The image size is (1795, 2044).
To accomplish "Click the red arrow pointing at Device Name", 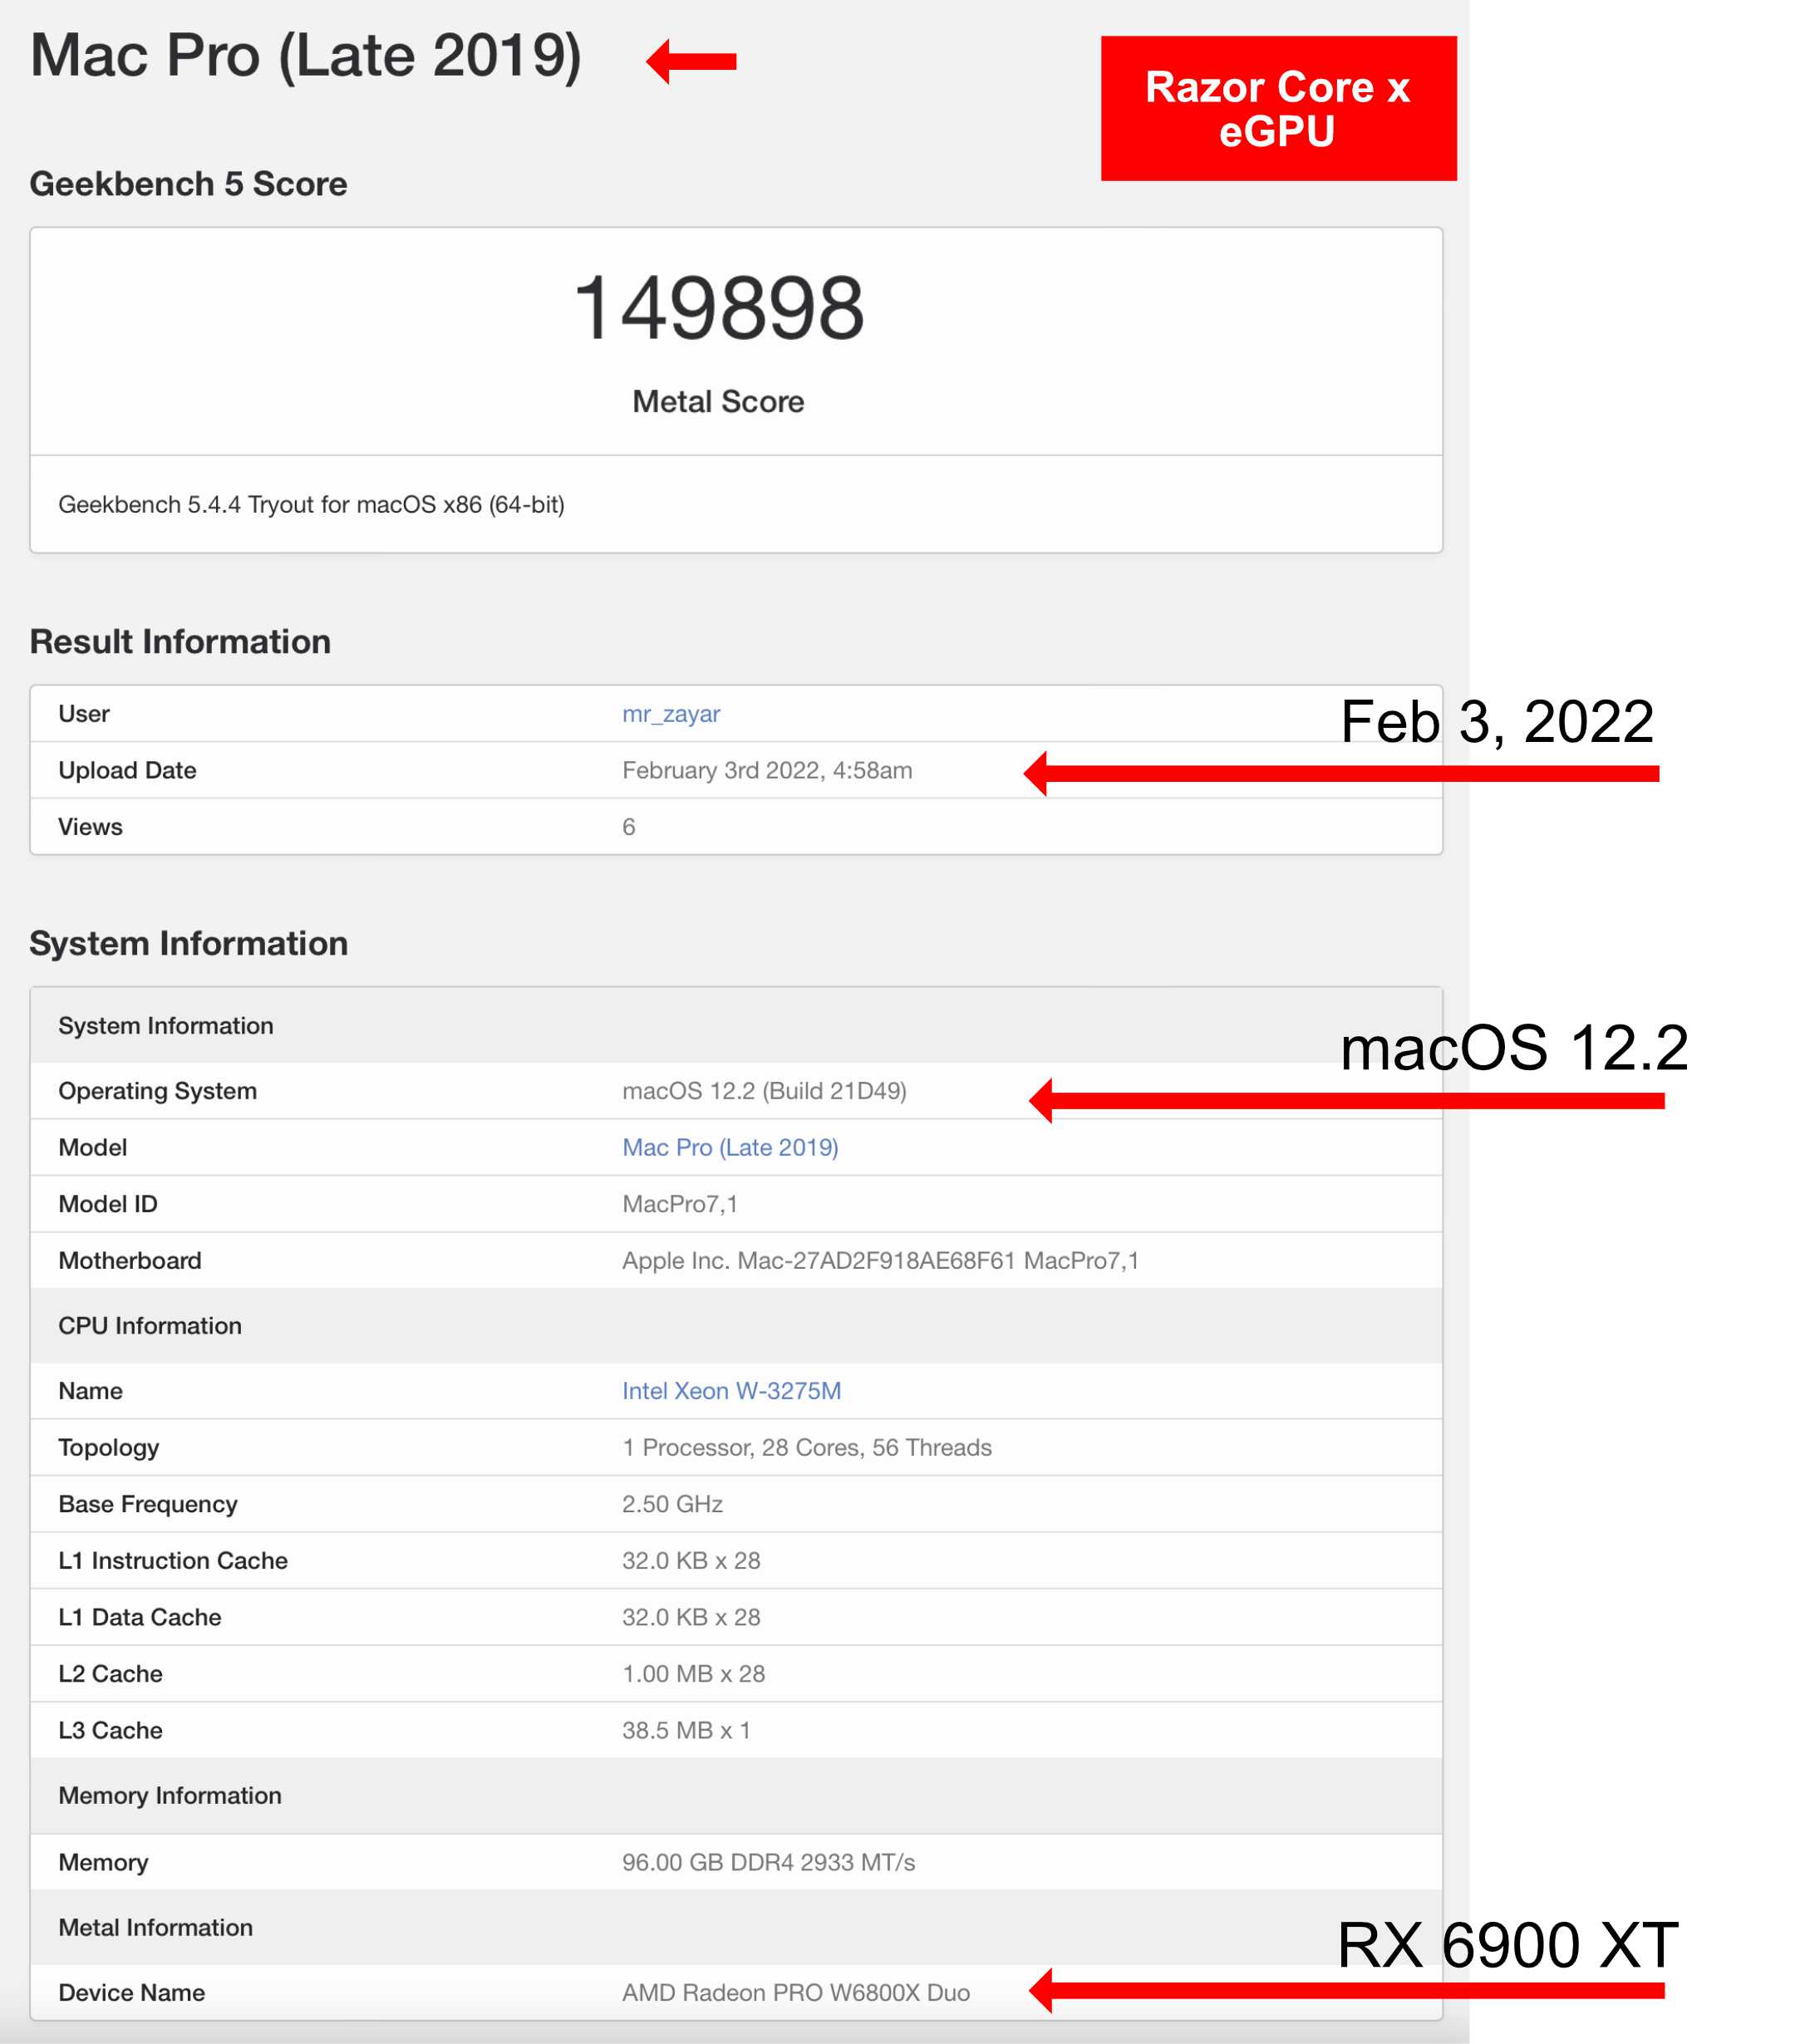I will [1345, 1990].
